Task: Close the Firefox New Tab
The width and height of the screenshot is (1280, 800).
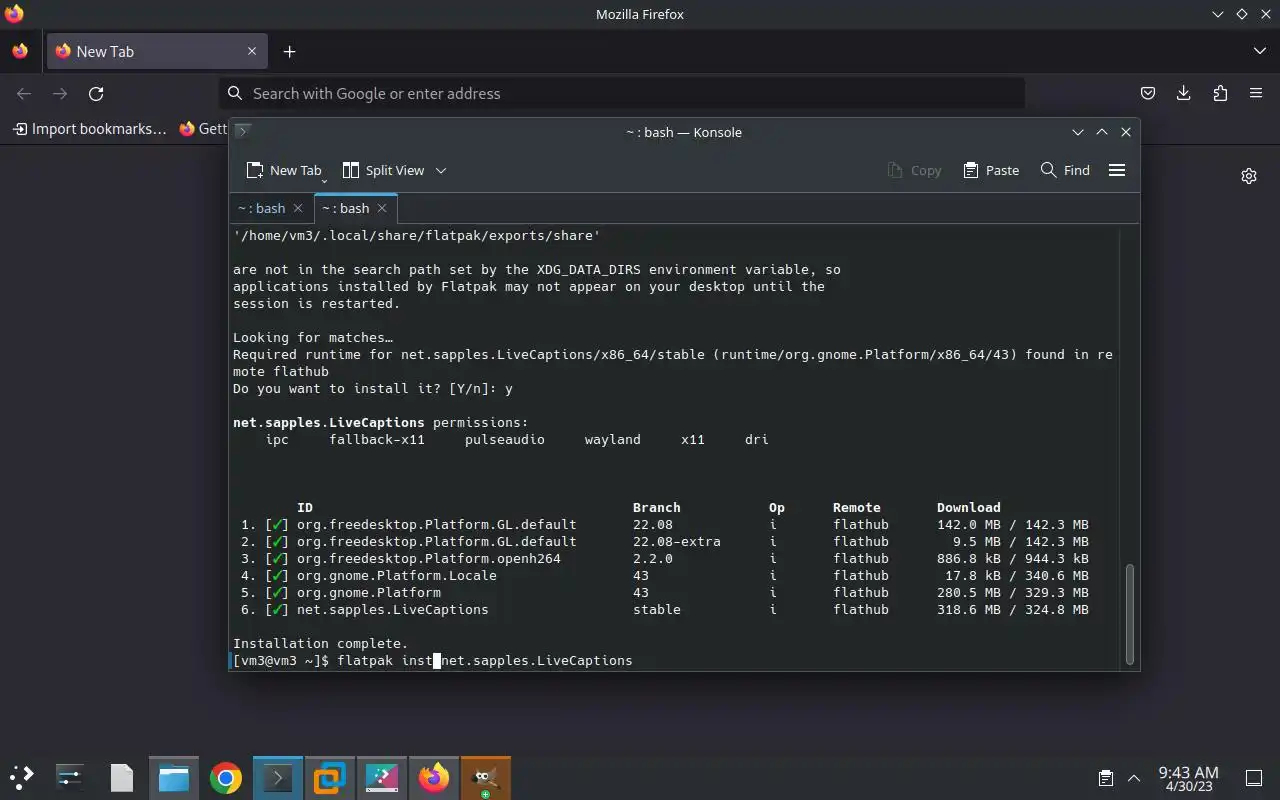Action: click(x=252, y=51)
